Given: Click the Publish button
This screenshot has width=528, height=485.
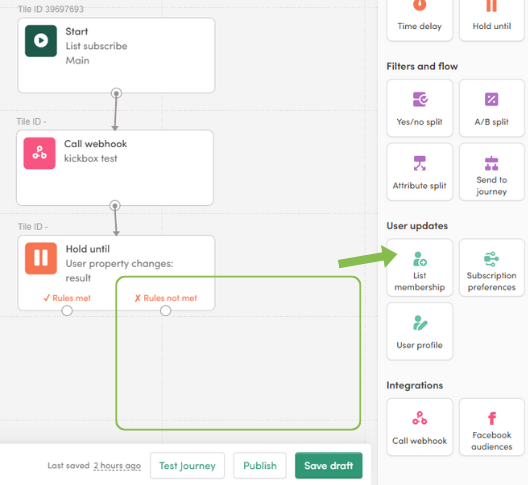Looking at the screenshot, I should [260, 465].
